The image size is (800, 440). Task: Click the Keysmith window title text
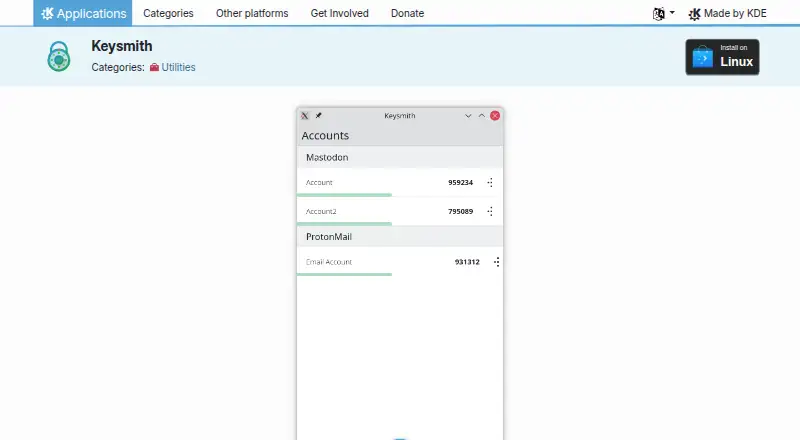399,116
